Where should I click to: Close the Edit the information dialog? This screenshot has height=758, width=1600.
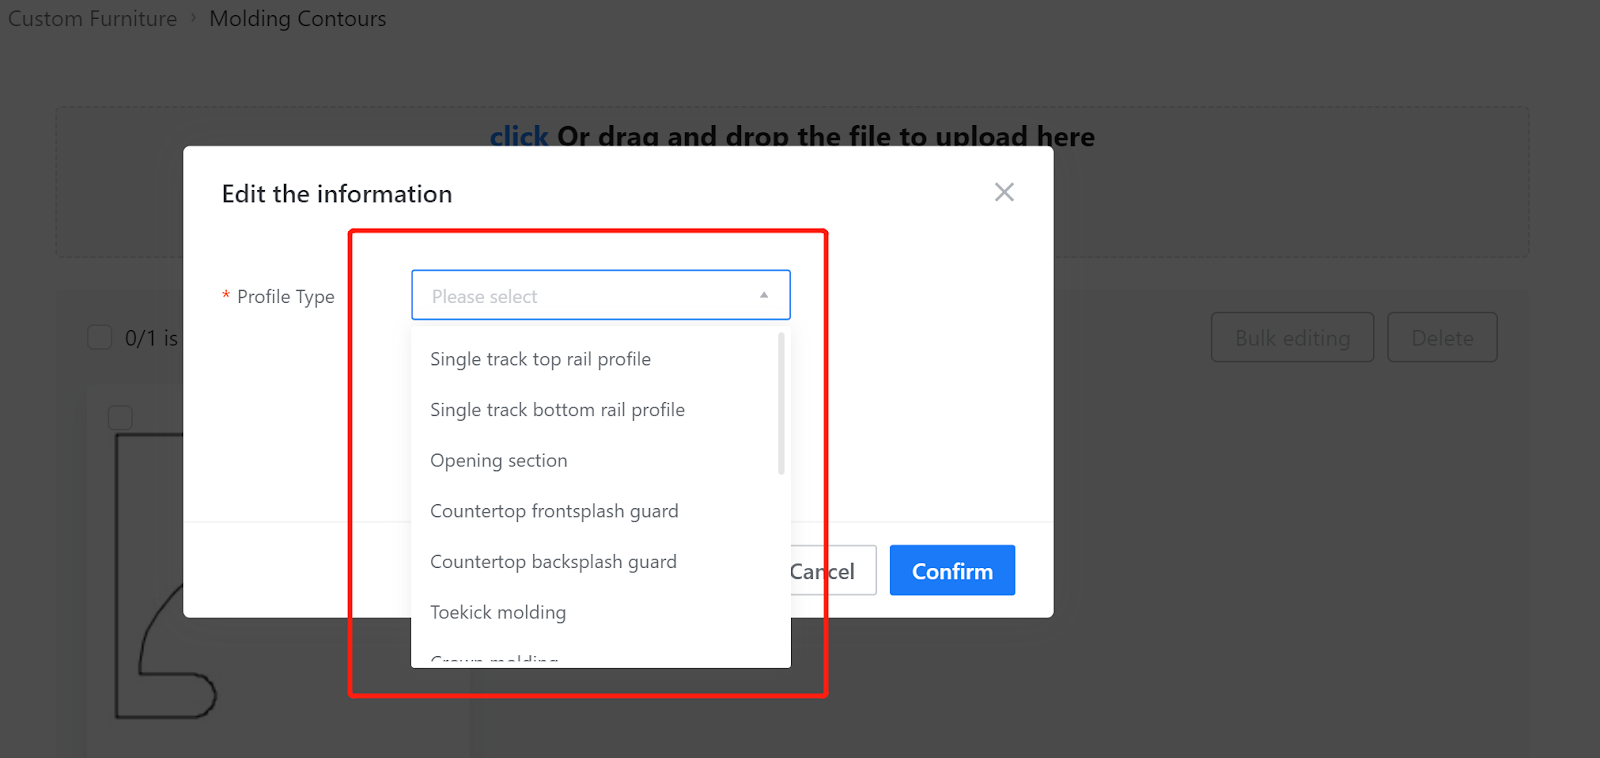click(x=1004, y=192)
